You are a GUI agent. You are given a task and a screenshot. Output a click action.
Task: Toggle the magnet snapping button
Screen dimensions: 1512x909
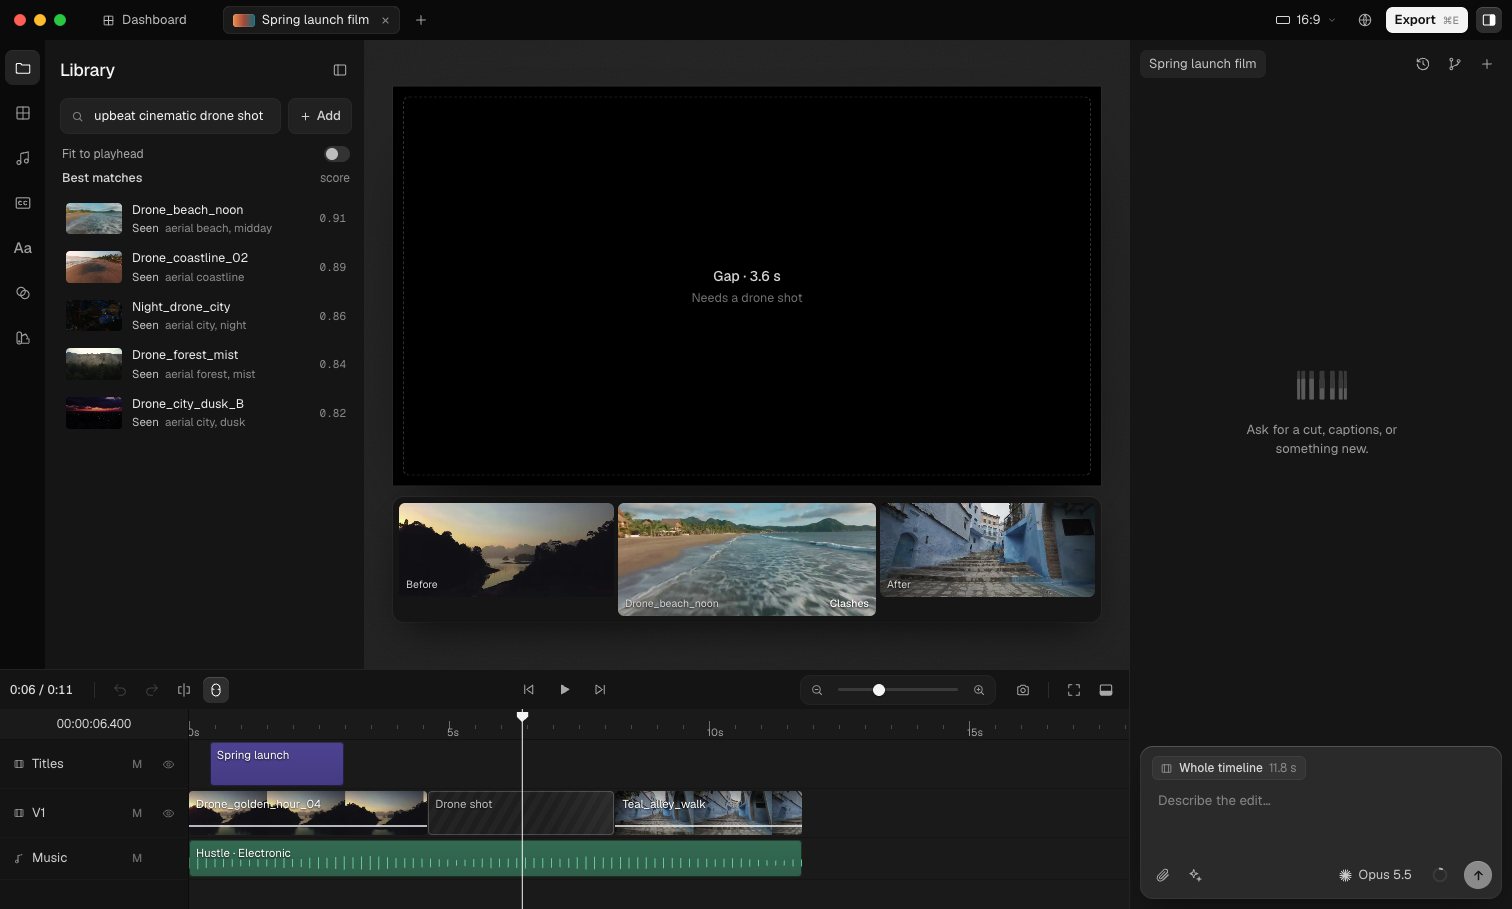215,690
